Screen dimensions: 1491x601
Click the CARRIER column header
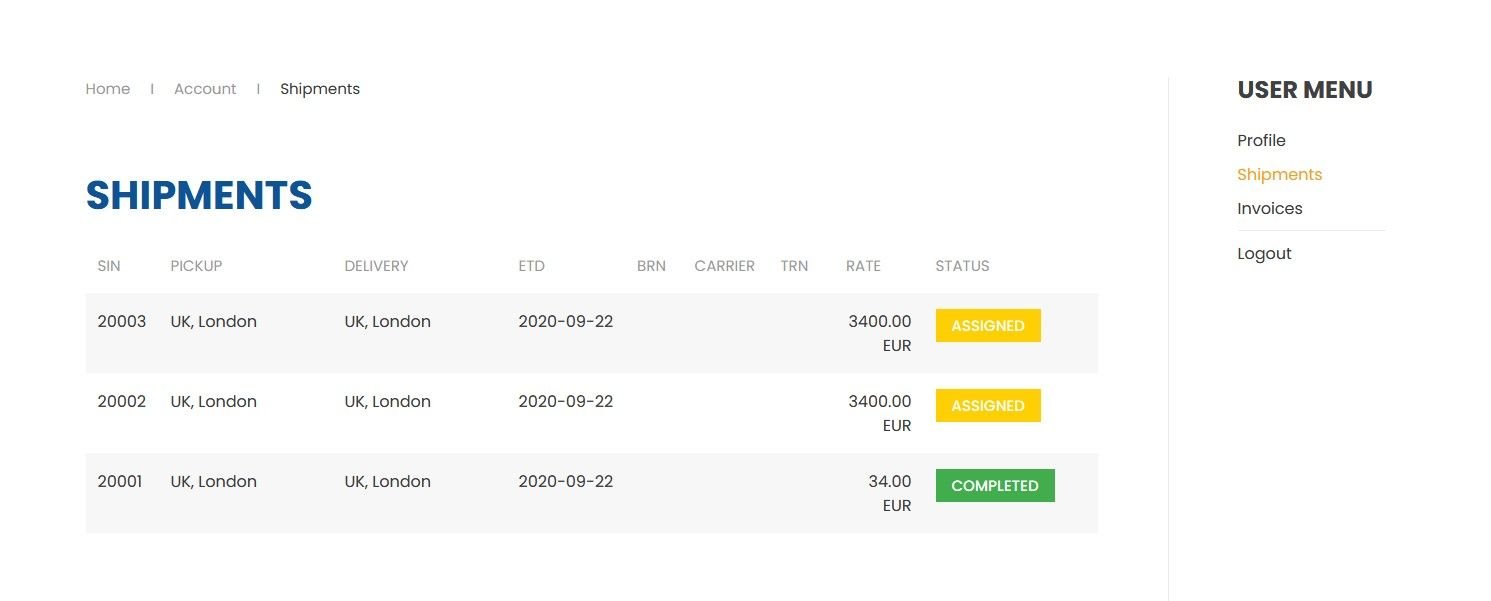724,266
